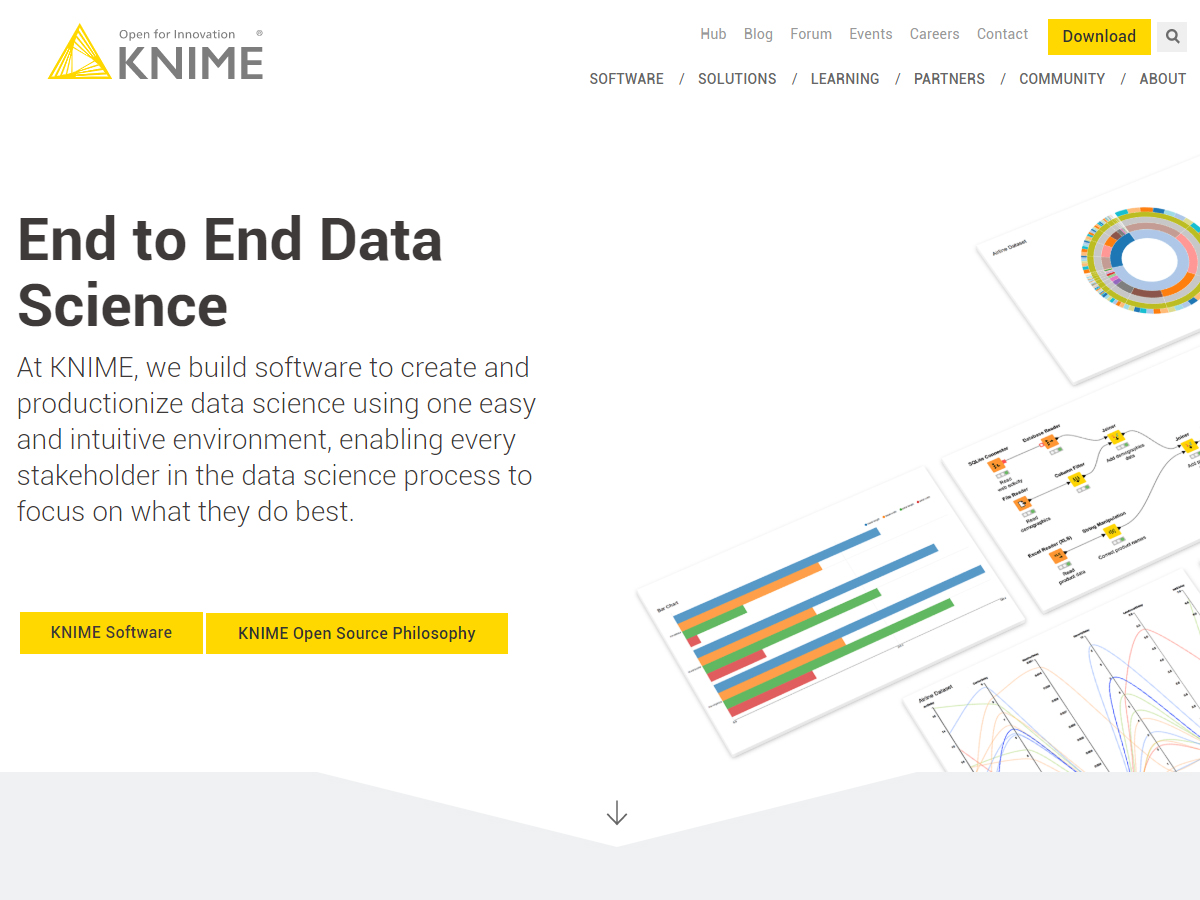
Task: Go to the Blog link
Action: [758, 34]
